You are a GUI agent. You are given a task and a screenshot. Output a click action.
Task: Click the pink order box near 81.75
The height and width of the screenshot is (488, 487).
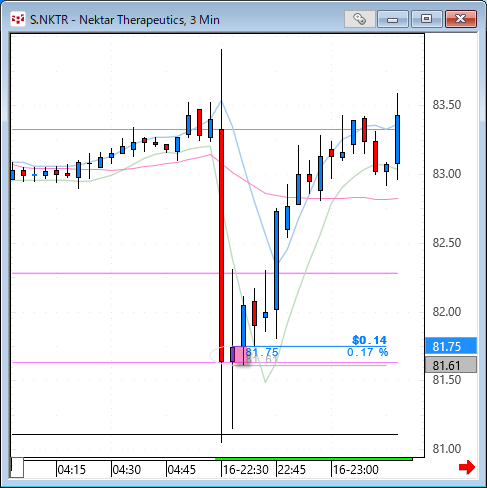tap(239, 355)
